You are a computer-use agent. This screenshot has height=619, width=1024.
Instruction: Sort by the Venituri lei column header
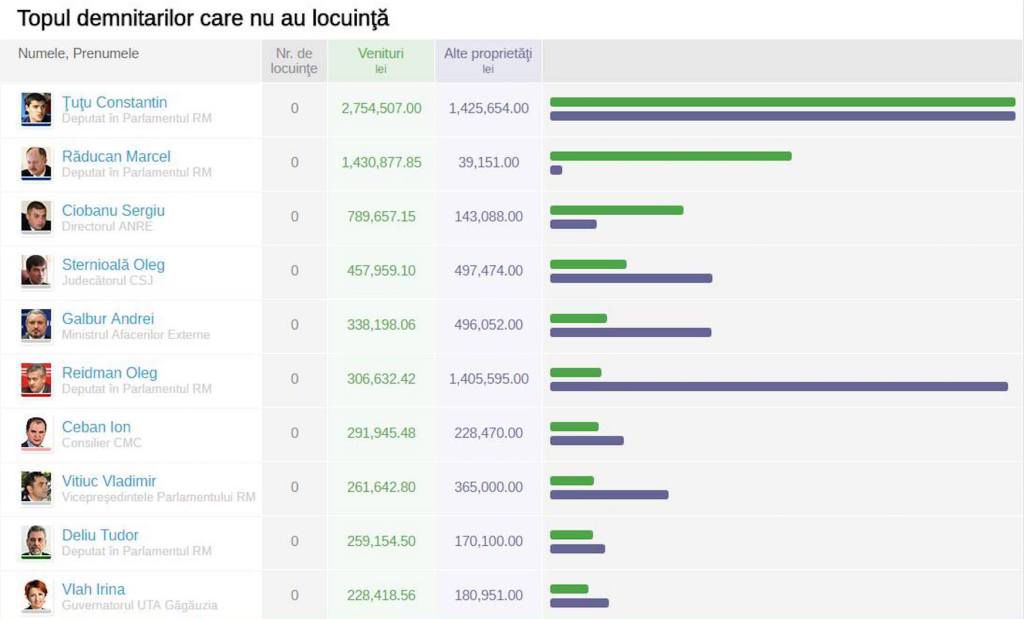(381, 61)
